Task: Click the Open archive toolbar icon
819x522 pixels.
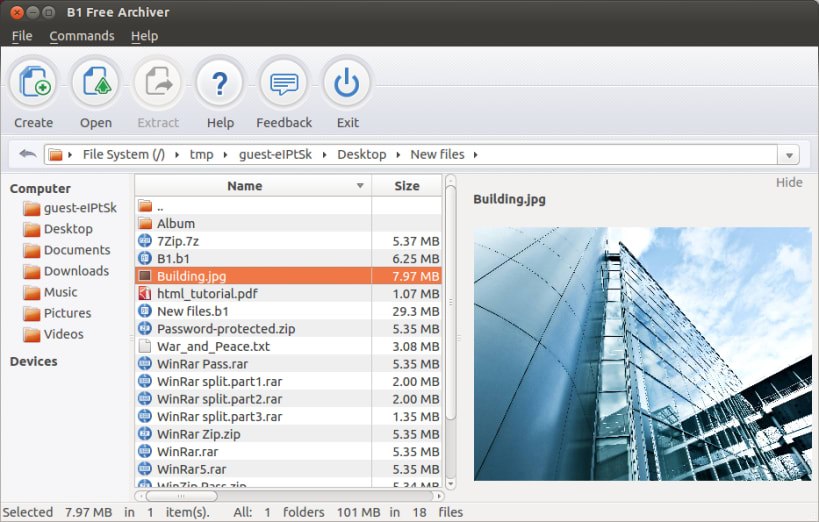Action: [x=96, y=84]
